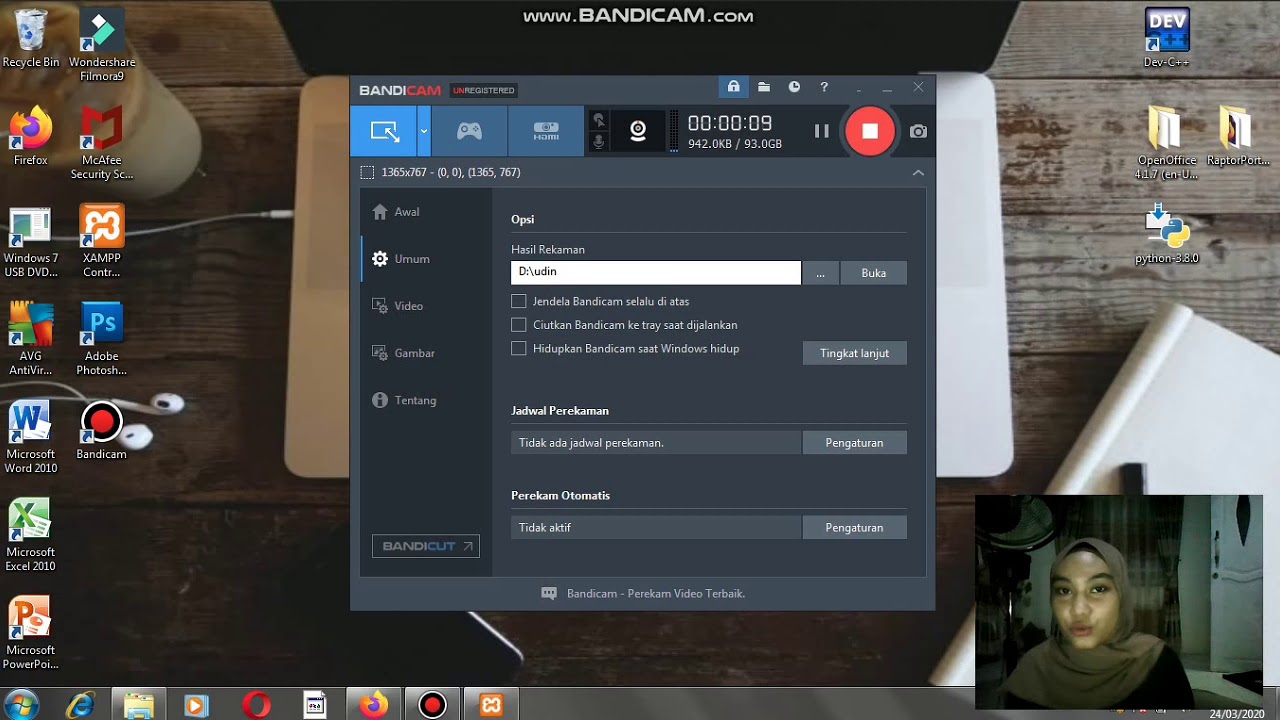Click the Bandicut link button
The width and height of the screenshot is (1280, 720).
[x=426, y=546]
